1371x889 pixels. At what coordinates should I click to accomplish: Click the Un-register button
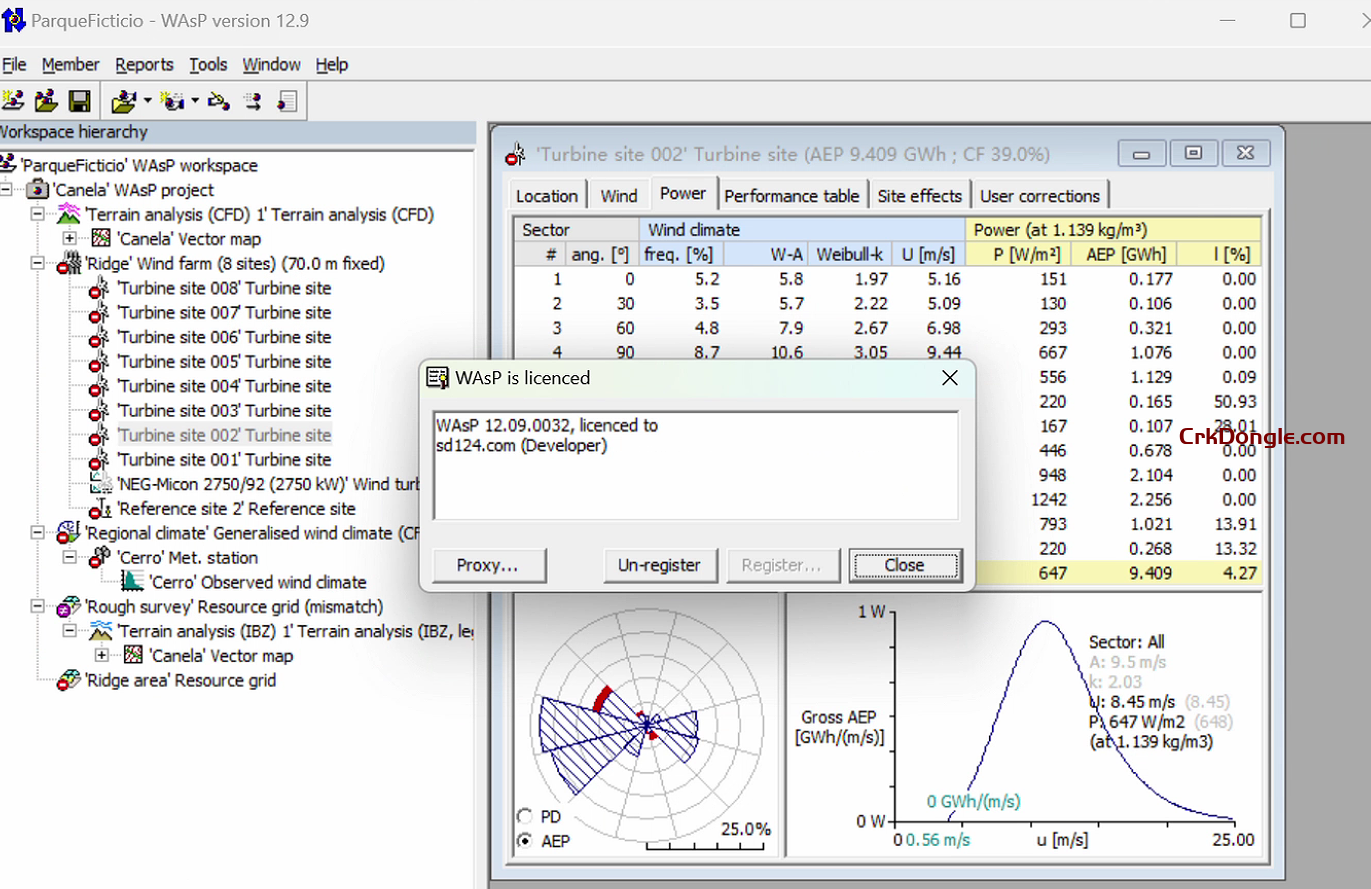click(x=659, y=565)
